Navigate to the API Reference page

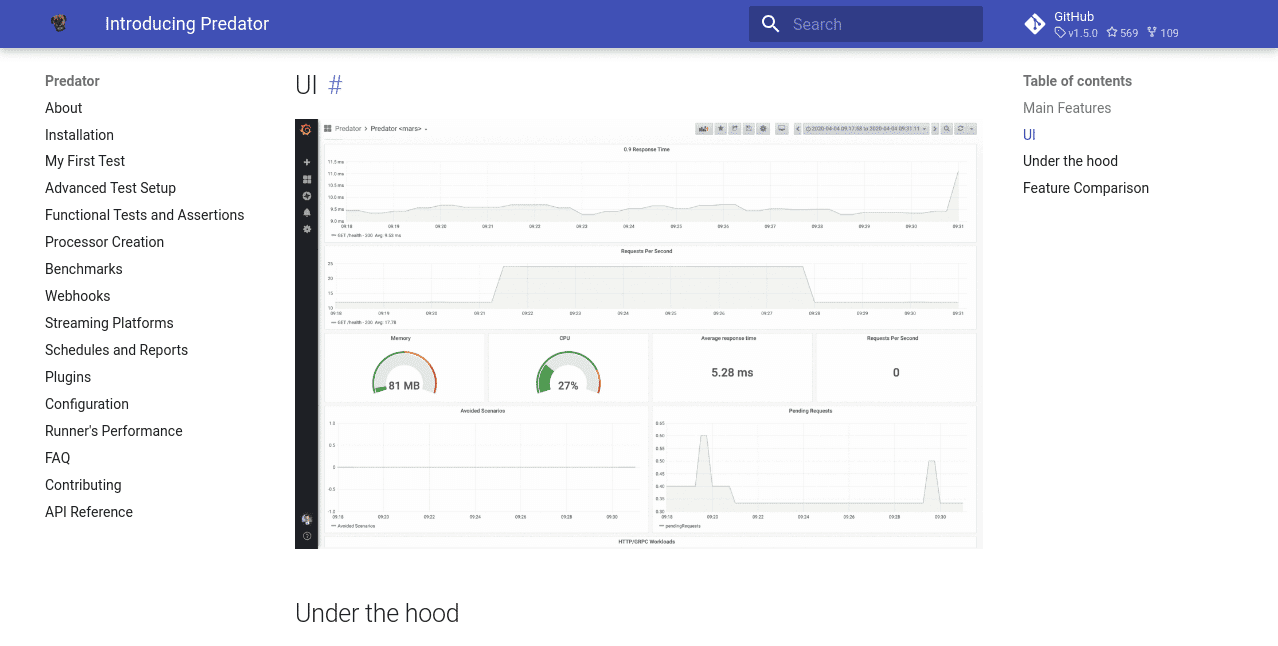tap(89, 512)
